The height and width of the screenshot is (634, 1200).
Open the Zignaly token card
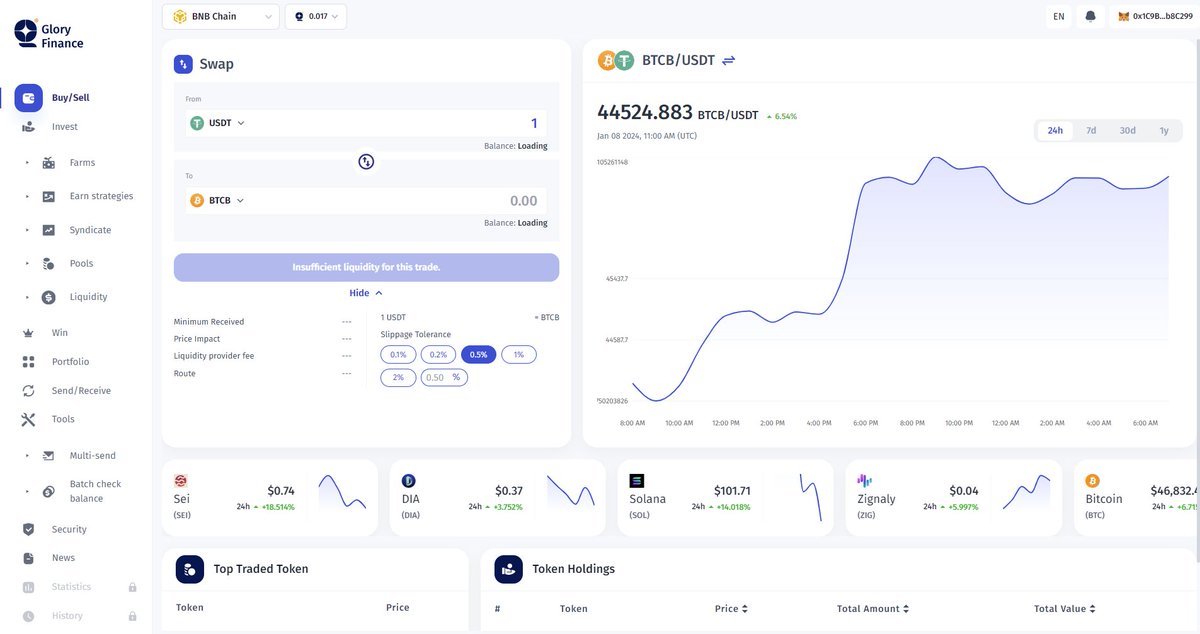[x=953, y=497]
